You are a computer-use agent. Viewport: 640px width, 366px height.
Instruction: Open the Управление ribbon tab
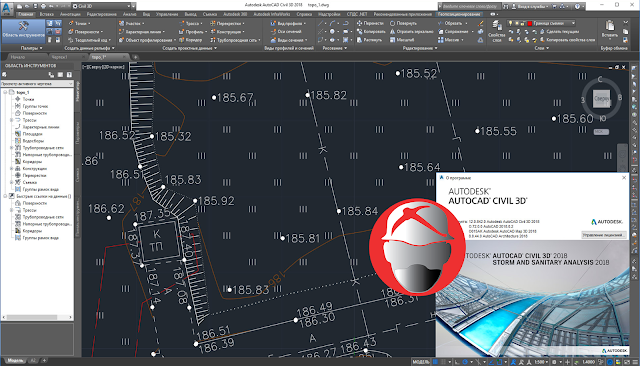(x=167, y=14)
